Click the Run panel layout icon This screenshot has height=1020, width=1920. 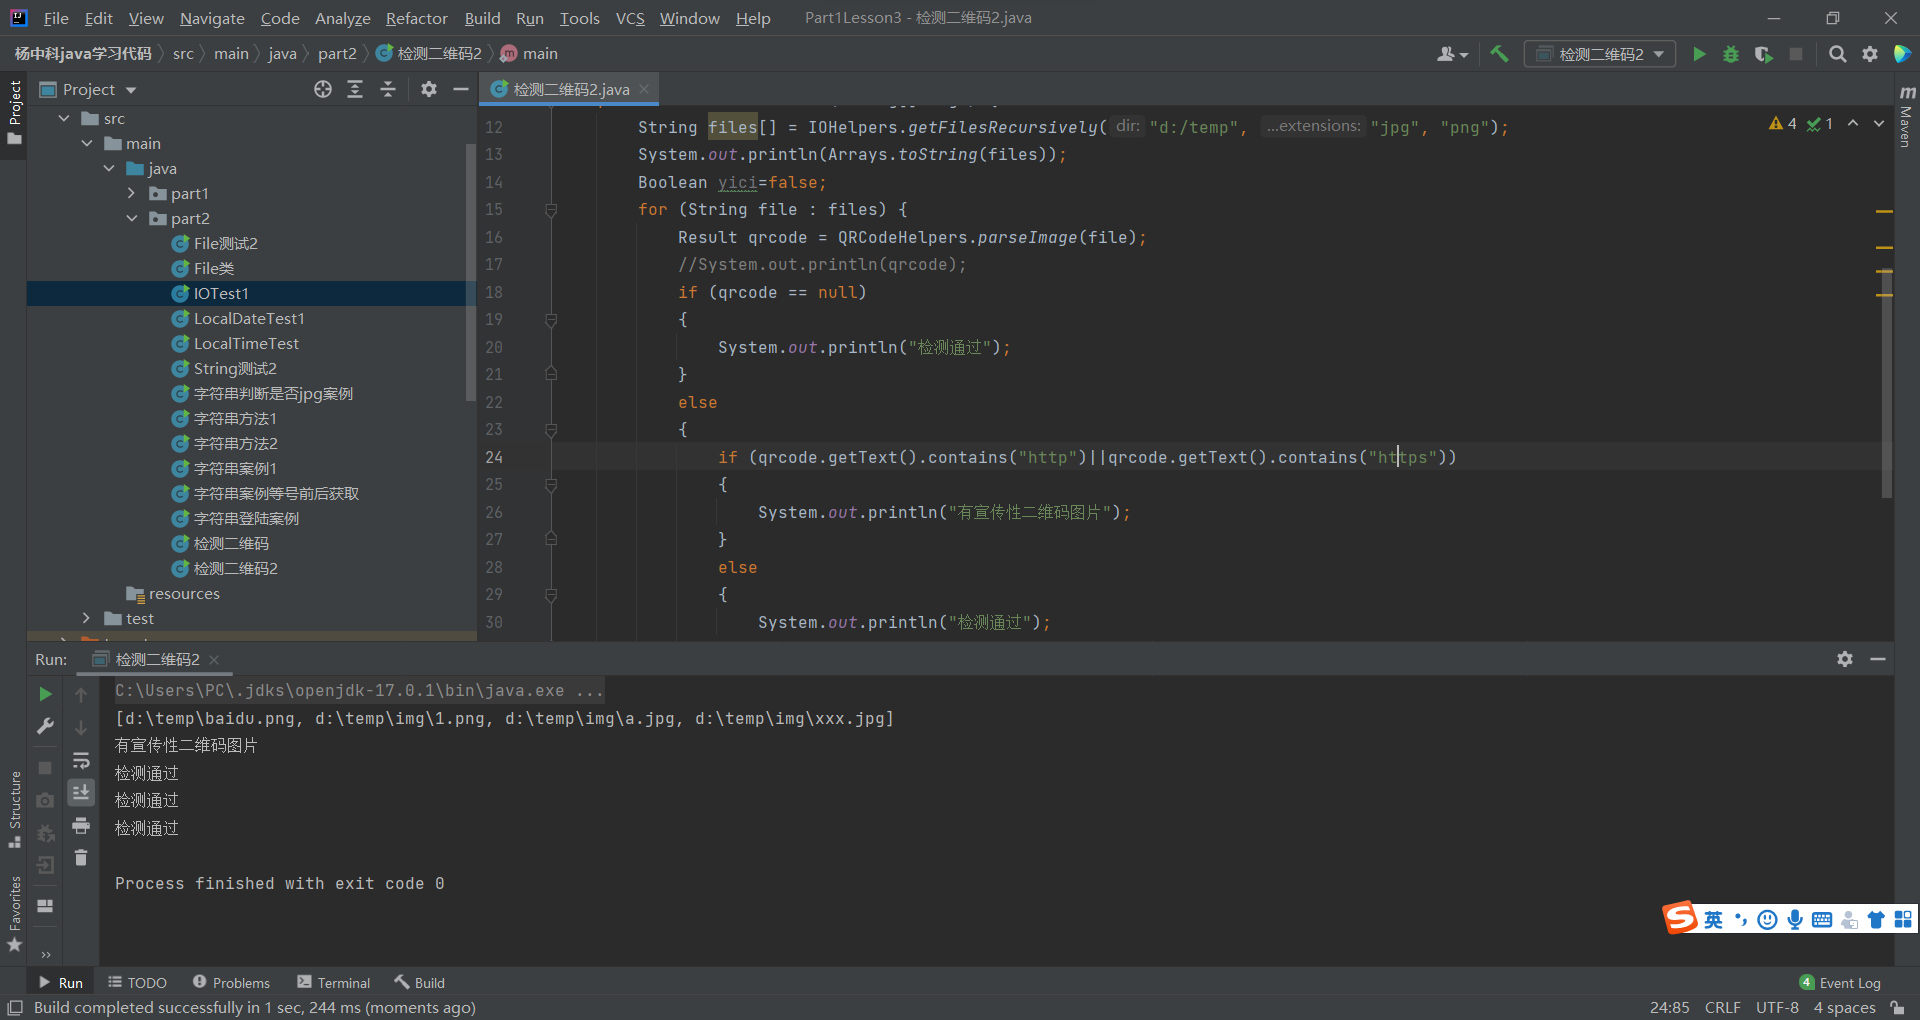pyautogui.click(x=45, y=905)
